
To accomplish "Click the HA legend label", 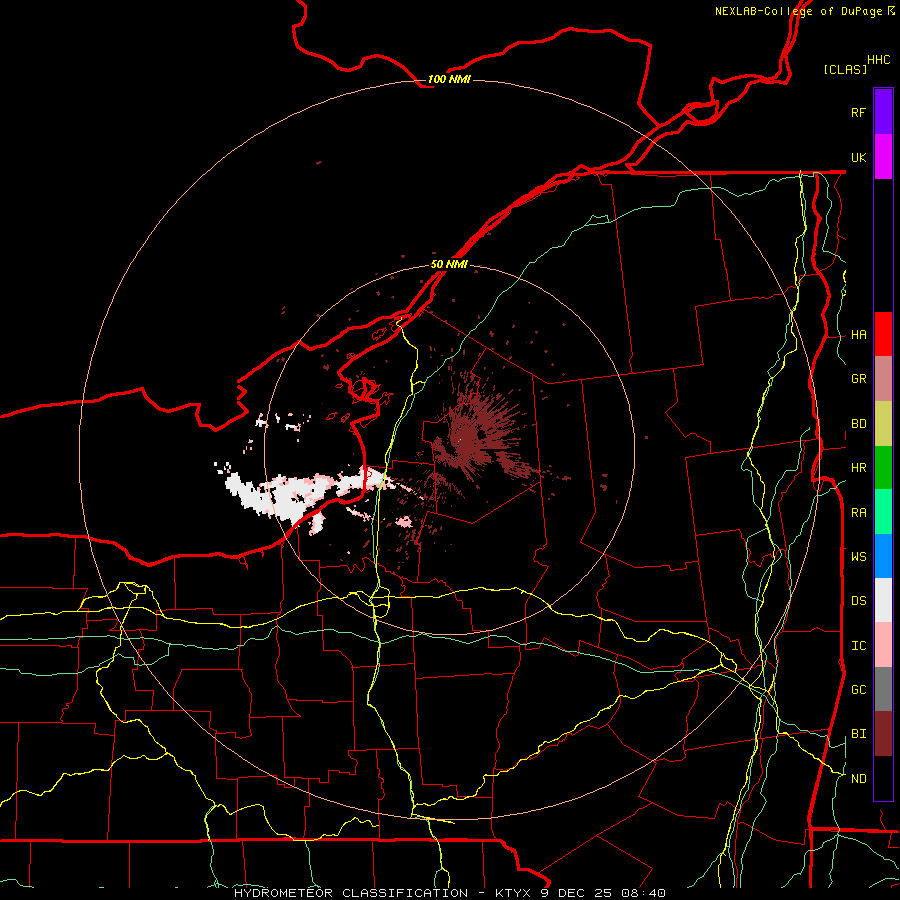I will 859,334.
